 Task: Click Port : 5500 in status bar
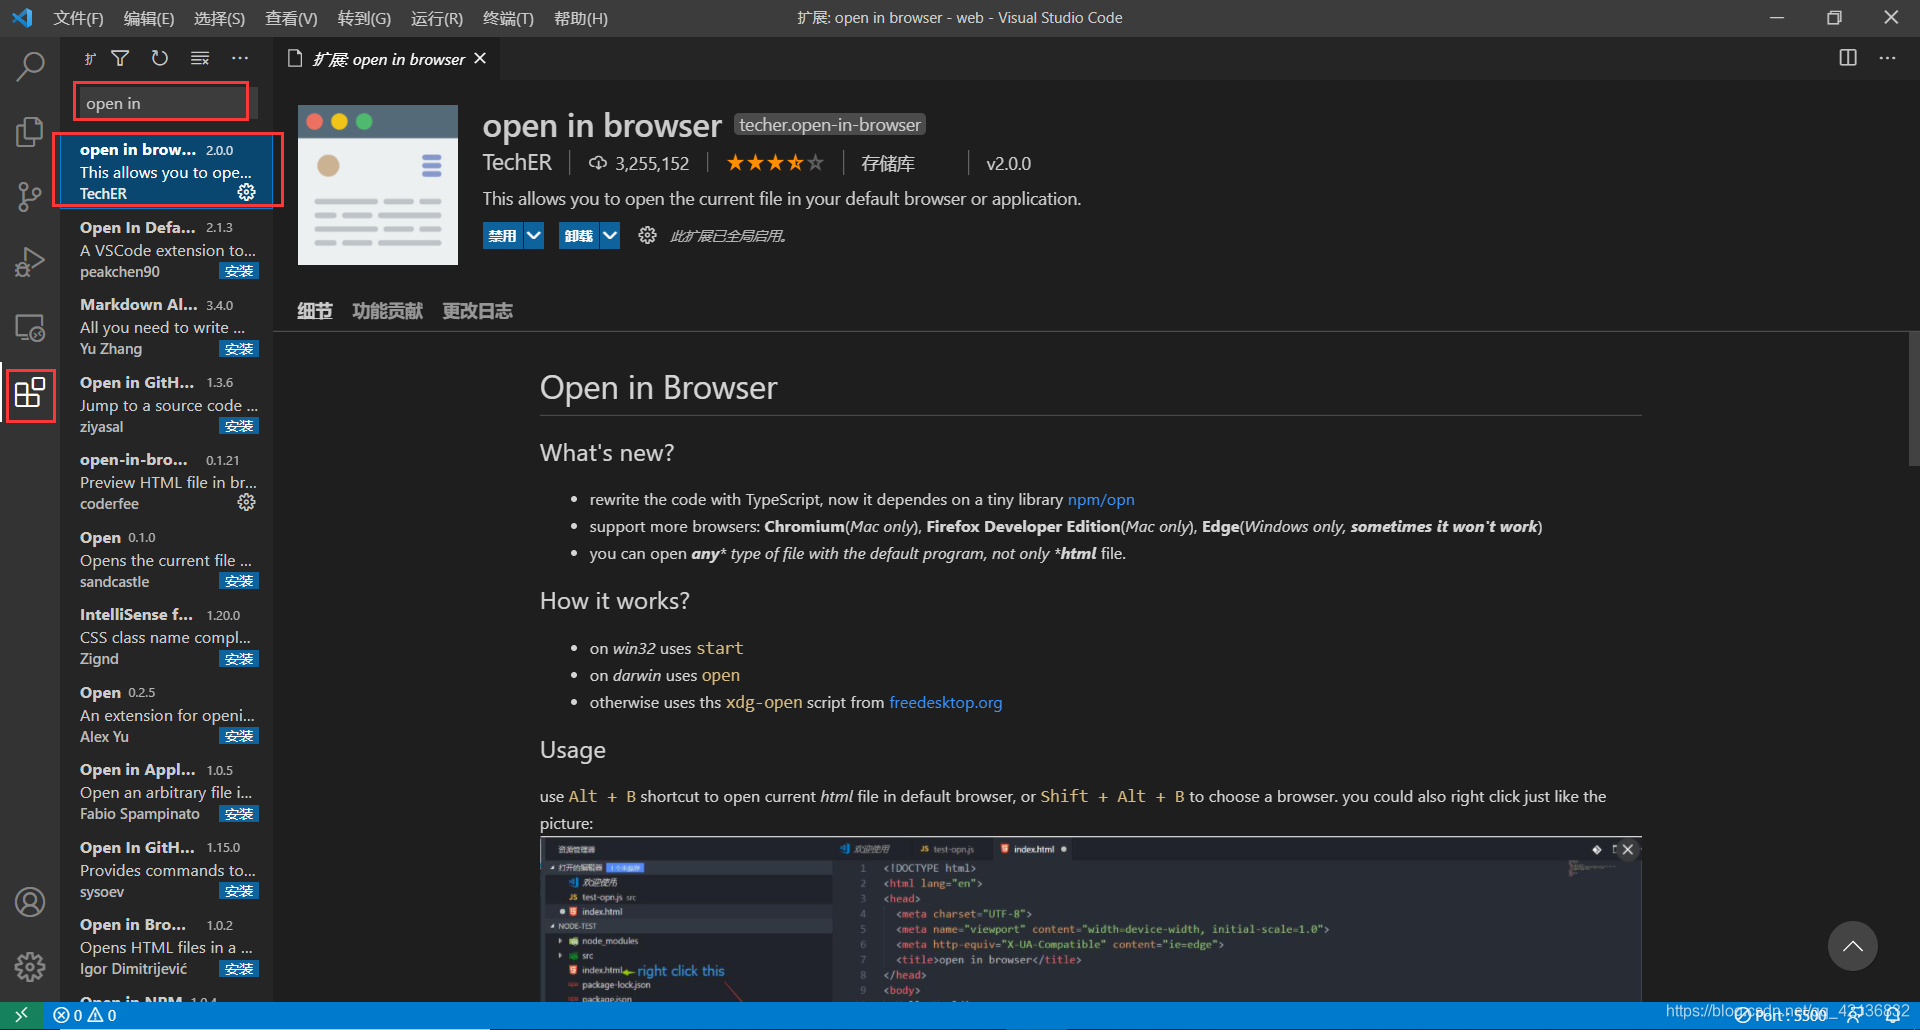pos(1782,1015)
